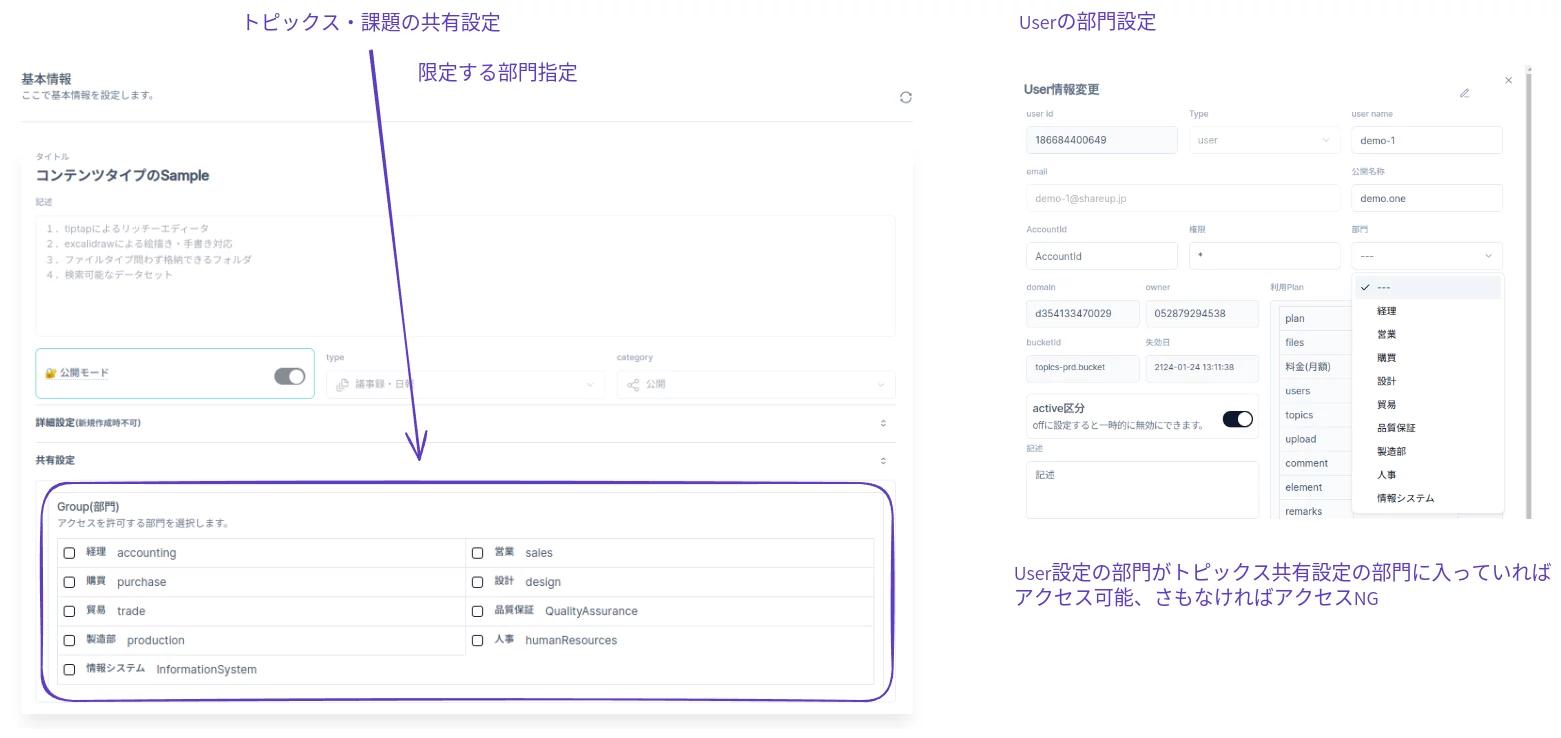Check the 製造部 production checkbox
This screenshot has height=738, width=1561.
pyautogui.click(x=69, y=640)
